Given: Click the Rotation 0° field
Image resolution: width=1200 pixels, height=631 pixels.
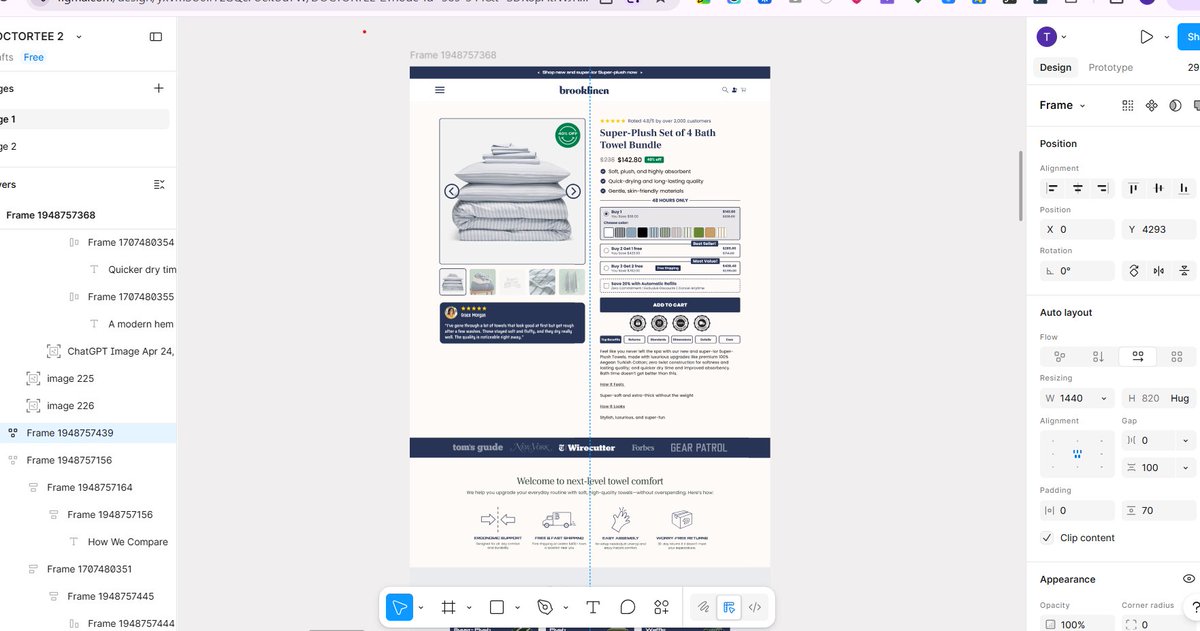Looking at the screenshot, I should (x=1077, y=271).
